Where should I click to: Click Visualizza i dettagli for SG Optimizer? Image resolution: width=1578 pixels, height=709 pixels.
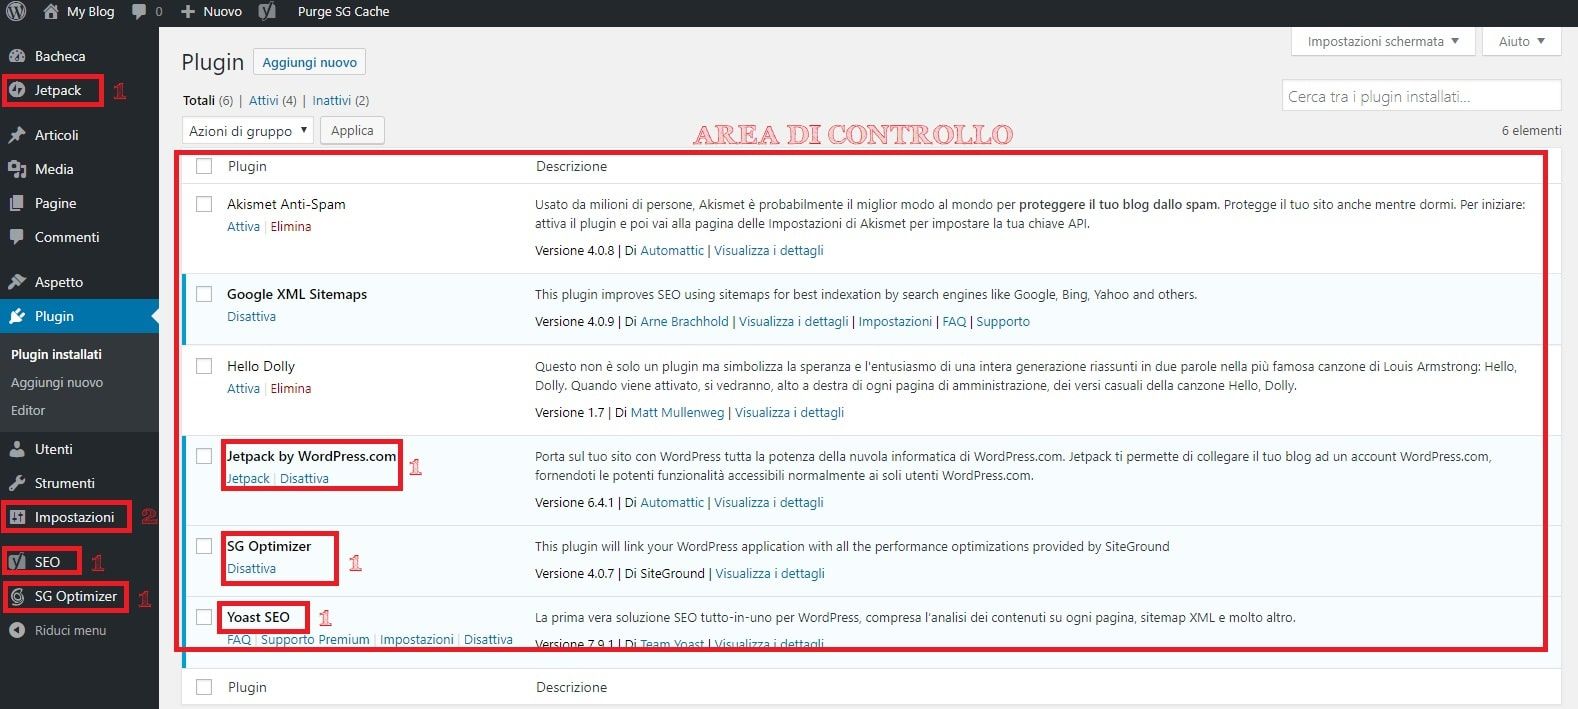pyautogui.click(x=770, y=574)
